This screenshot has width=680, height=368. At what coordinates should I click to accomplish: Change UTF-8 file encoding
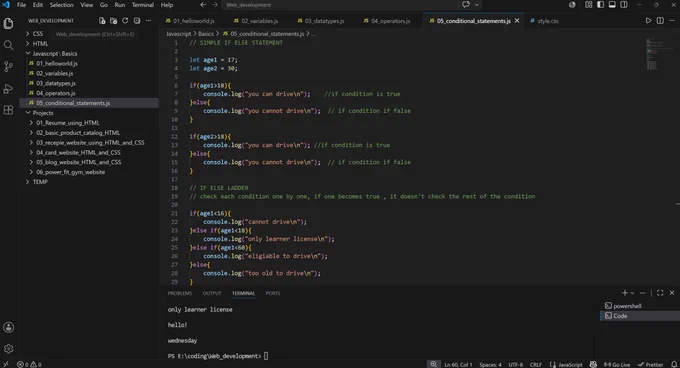tap(516, 365)
